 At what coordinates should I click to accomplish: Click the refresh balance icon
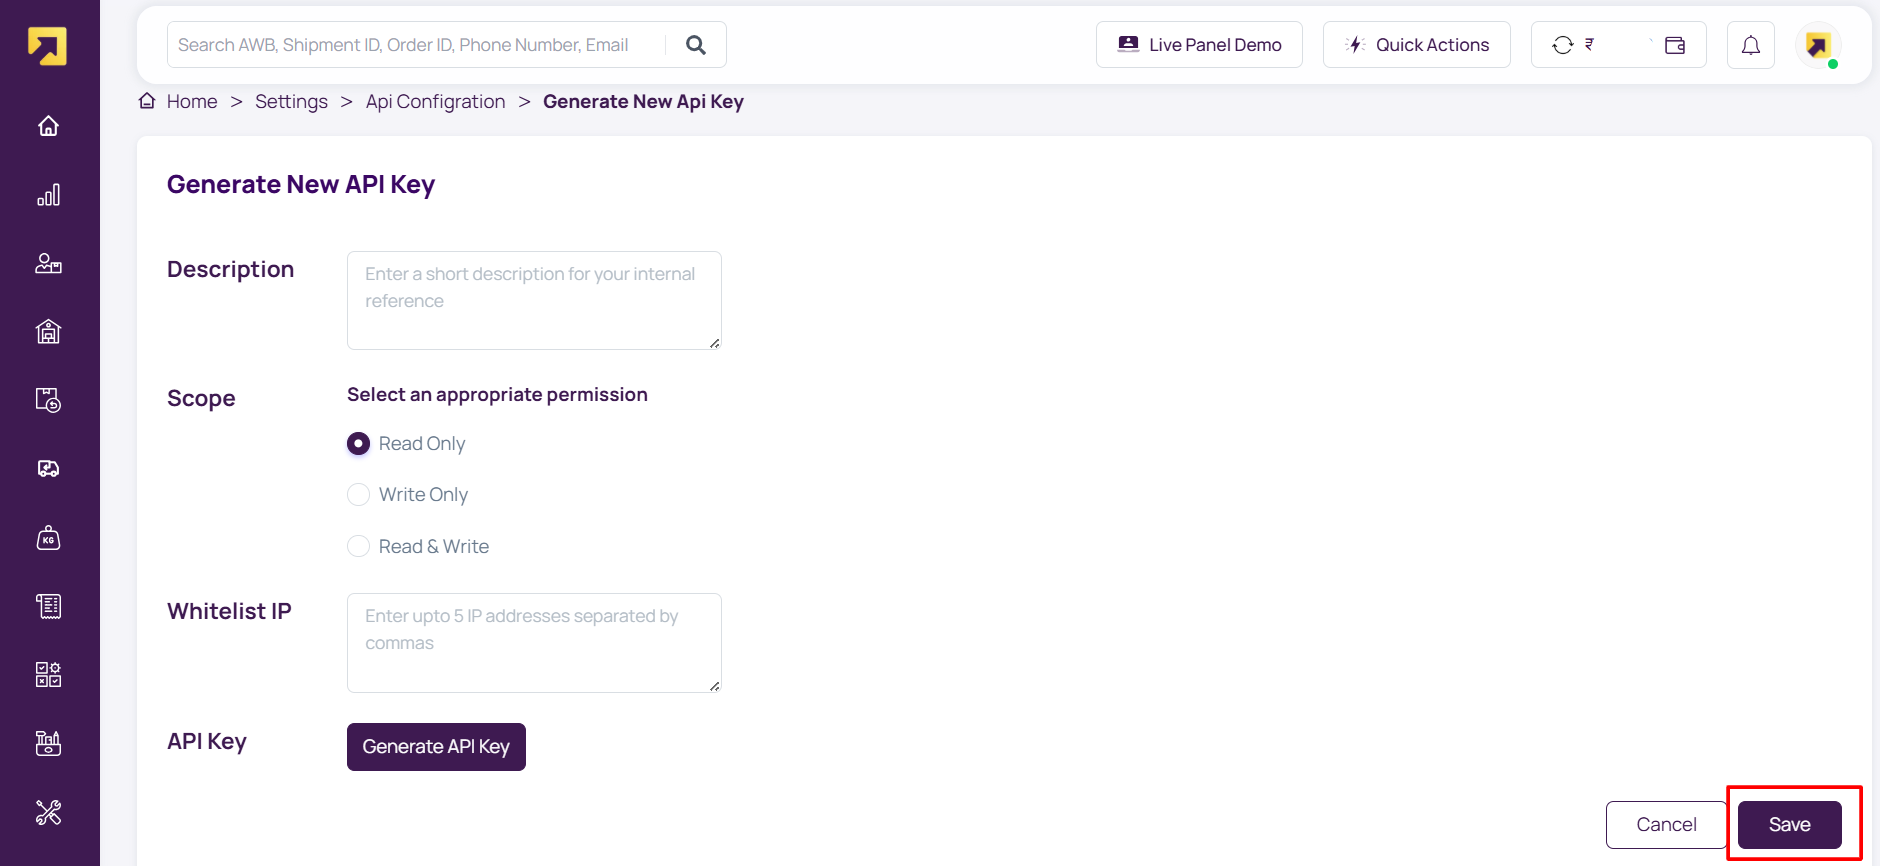[x=1562, y=45]
